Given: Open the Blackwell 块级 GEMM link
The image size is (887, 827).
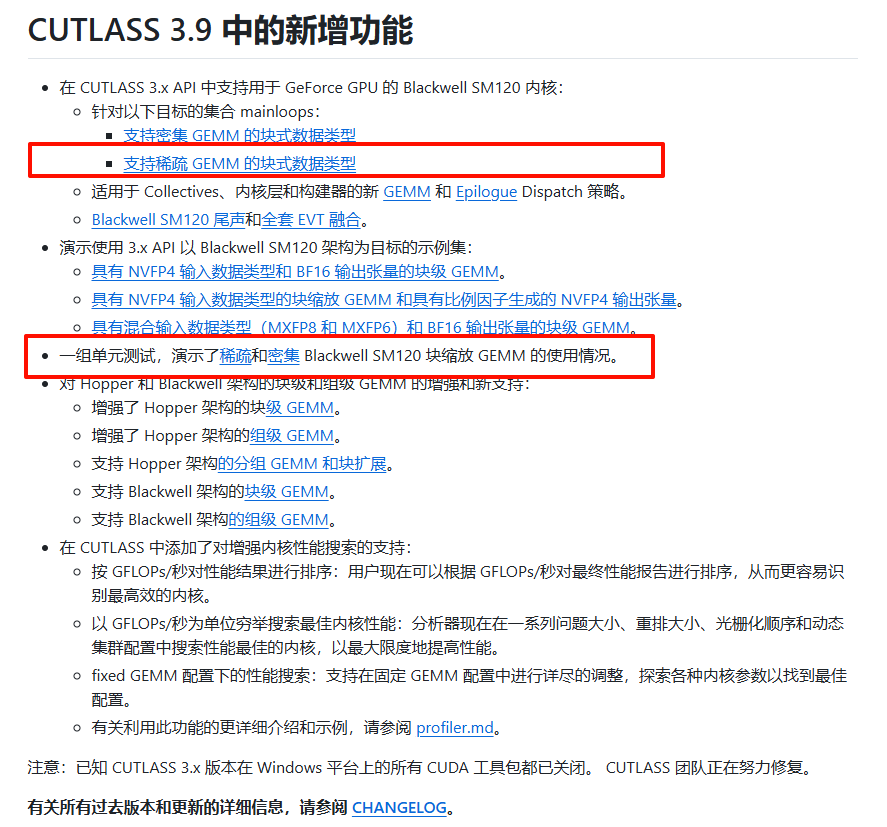Looking at the screenshot, I should (287, 492).
